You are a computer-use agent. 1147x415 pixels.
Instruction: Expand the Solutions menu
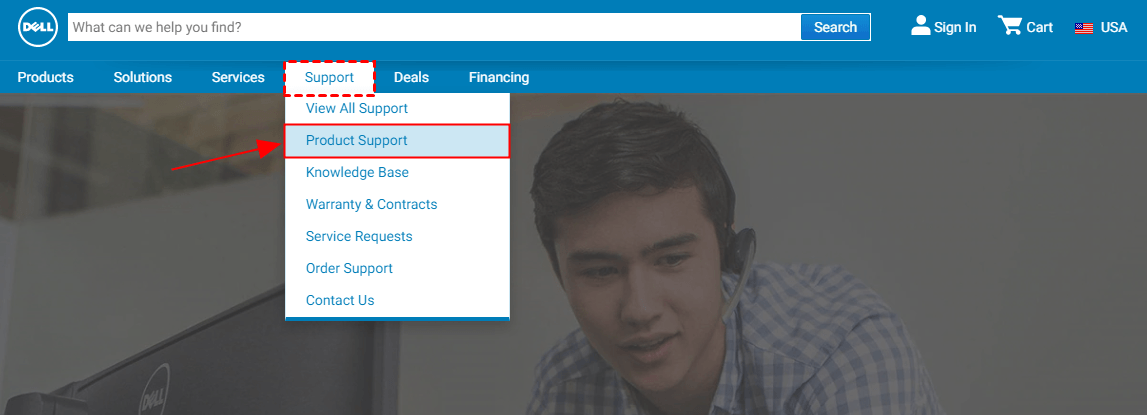click(142, 77)
